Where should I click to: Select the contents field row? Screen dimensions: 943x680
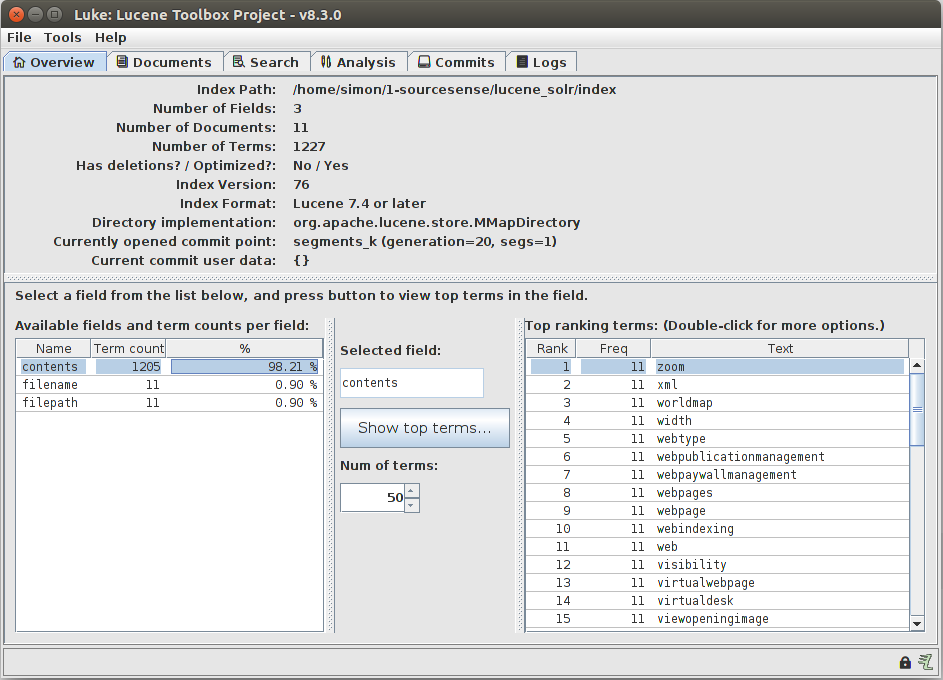[170, 367]
